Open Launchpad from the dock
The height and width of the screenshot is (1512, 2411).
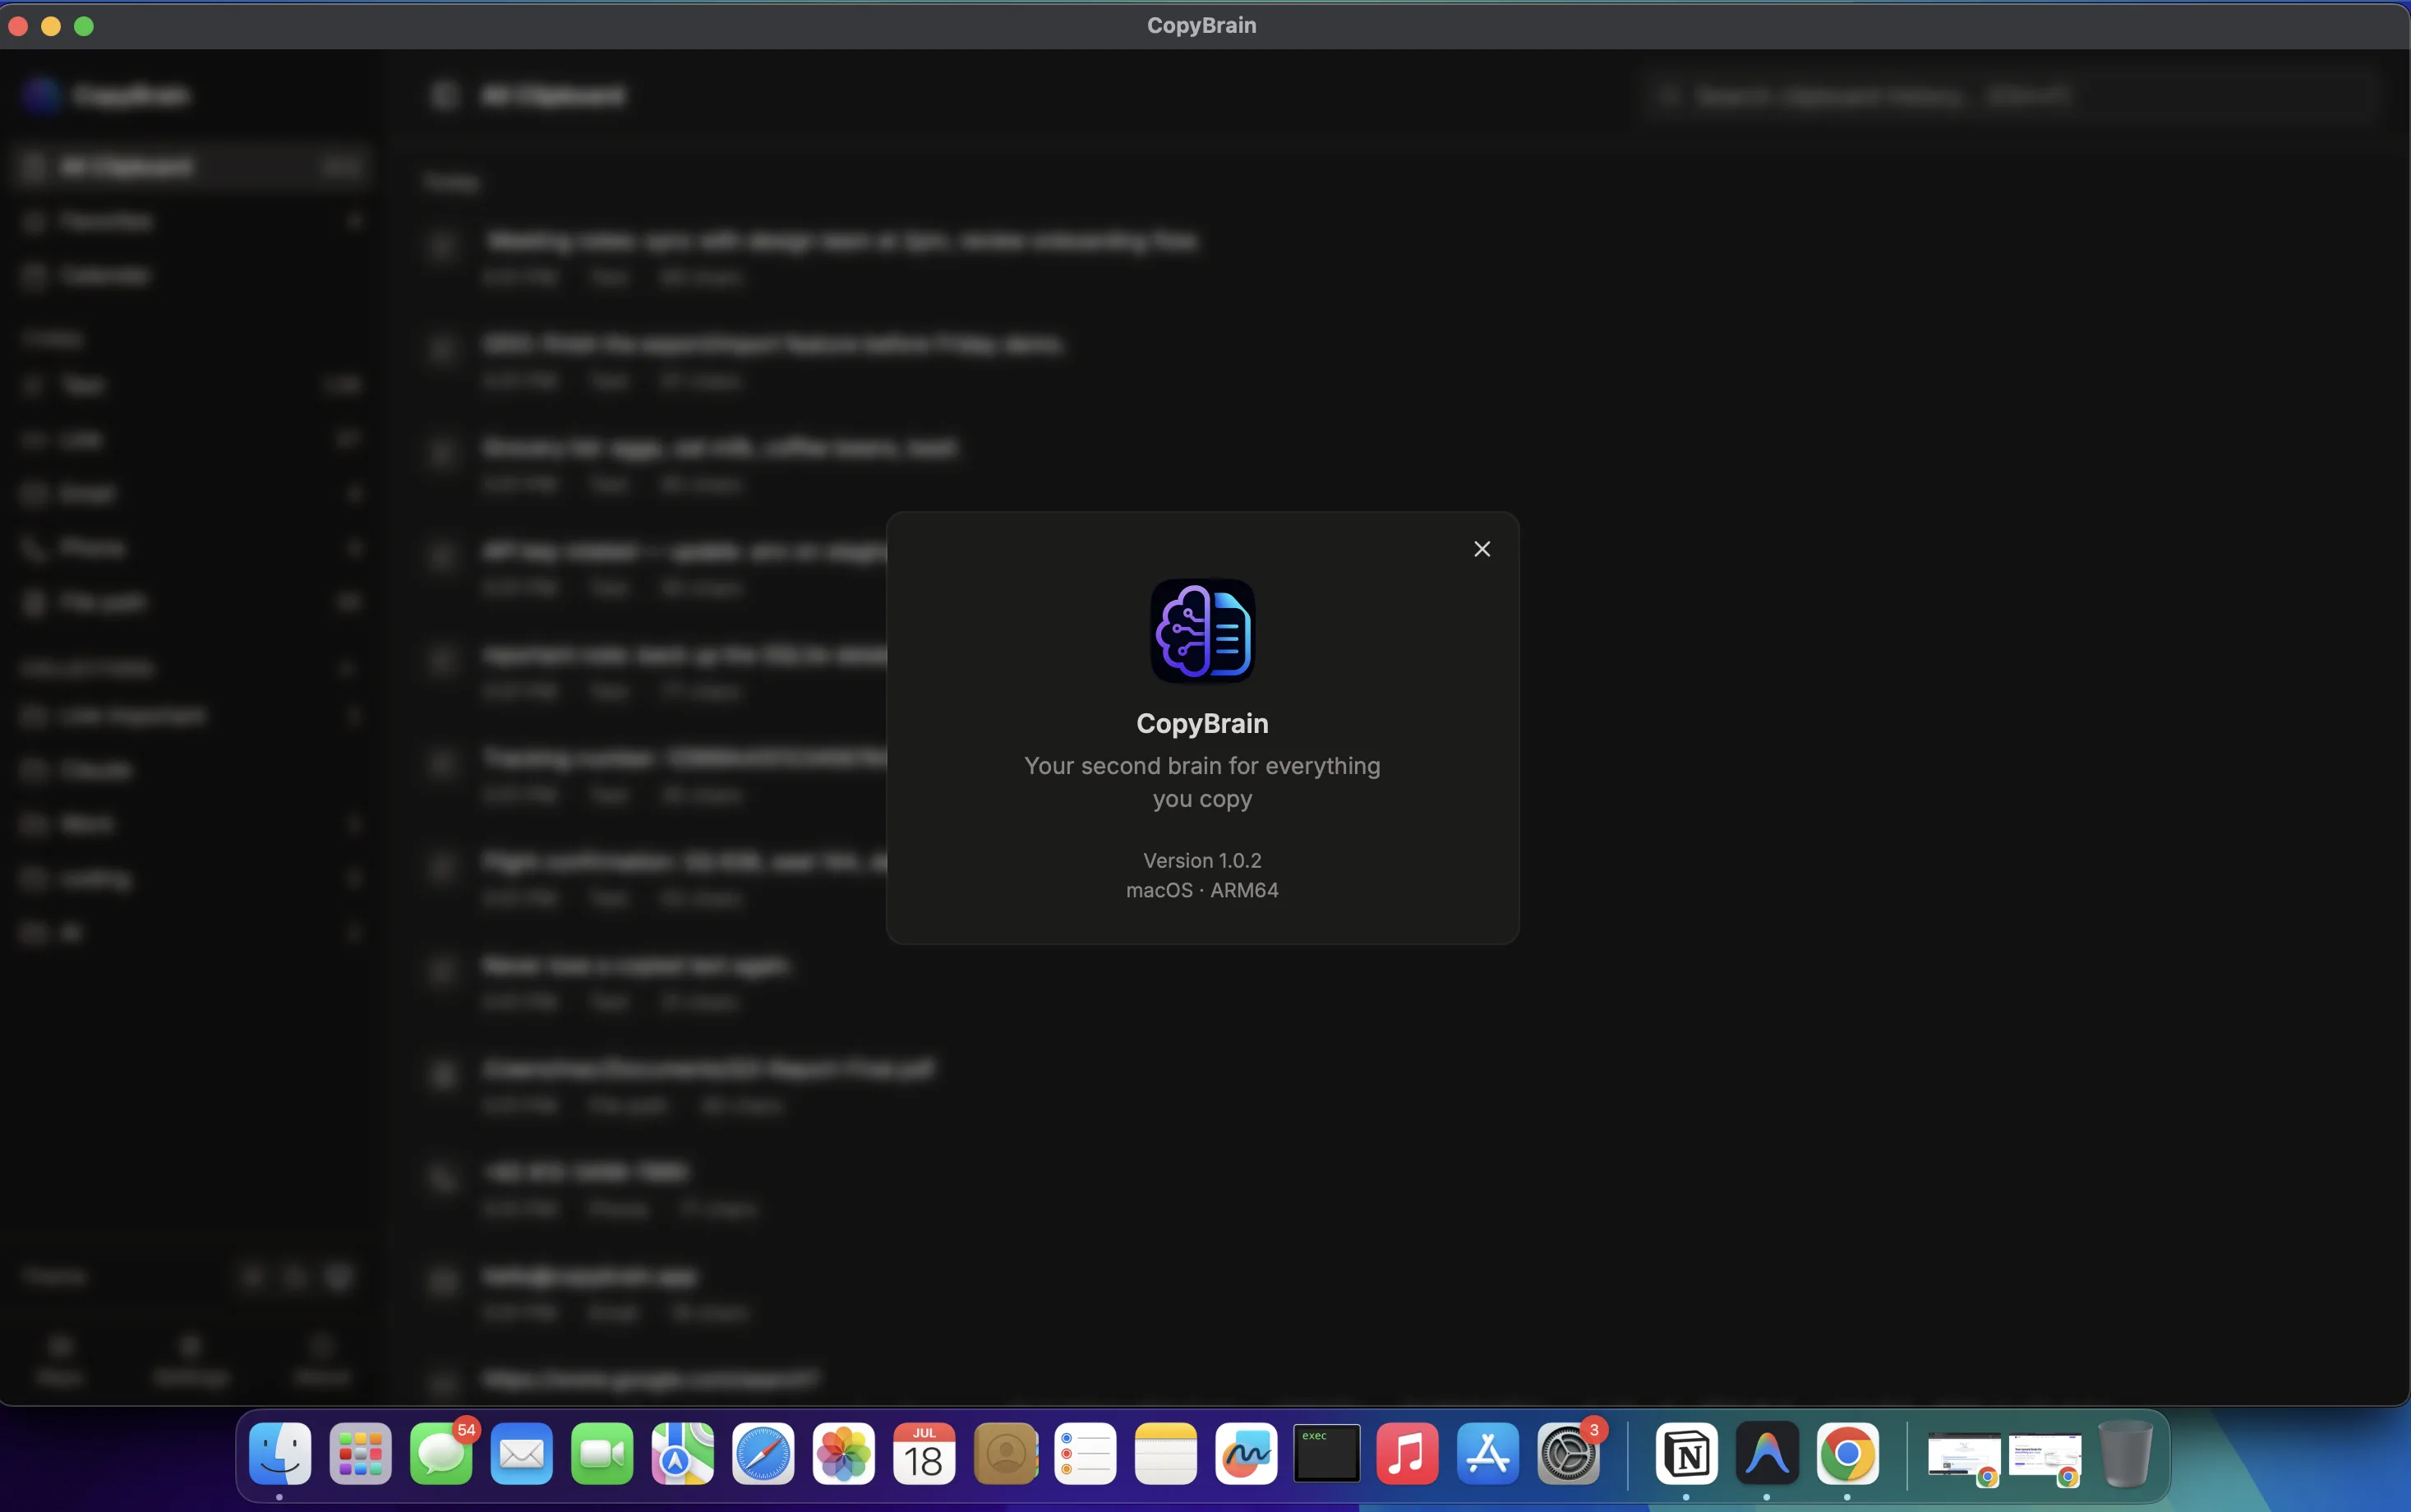point(360,1454)
